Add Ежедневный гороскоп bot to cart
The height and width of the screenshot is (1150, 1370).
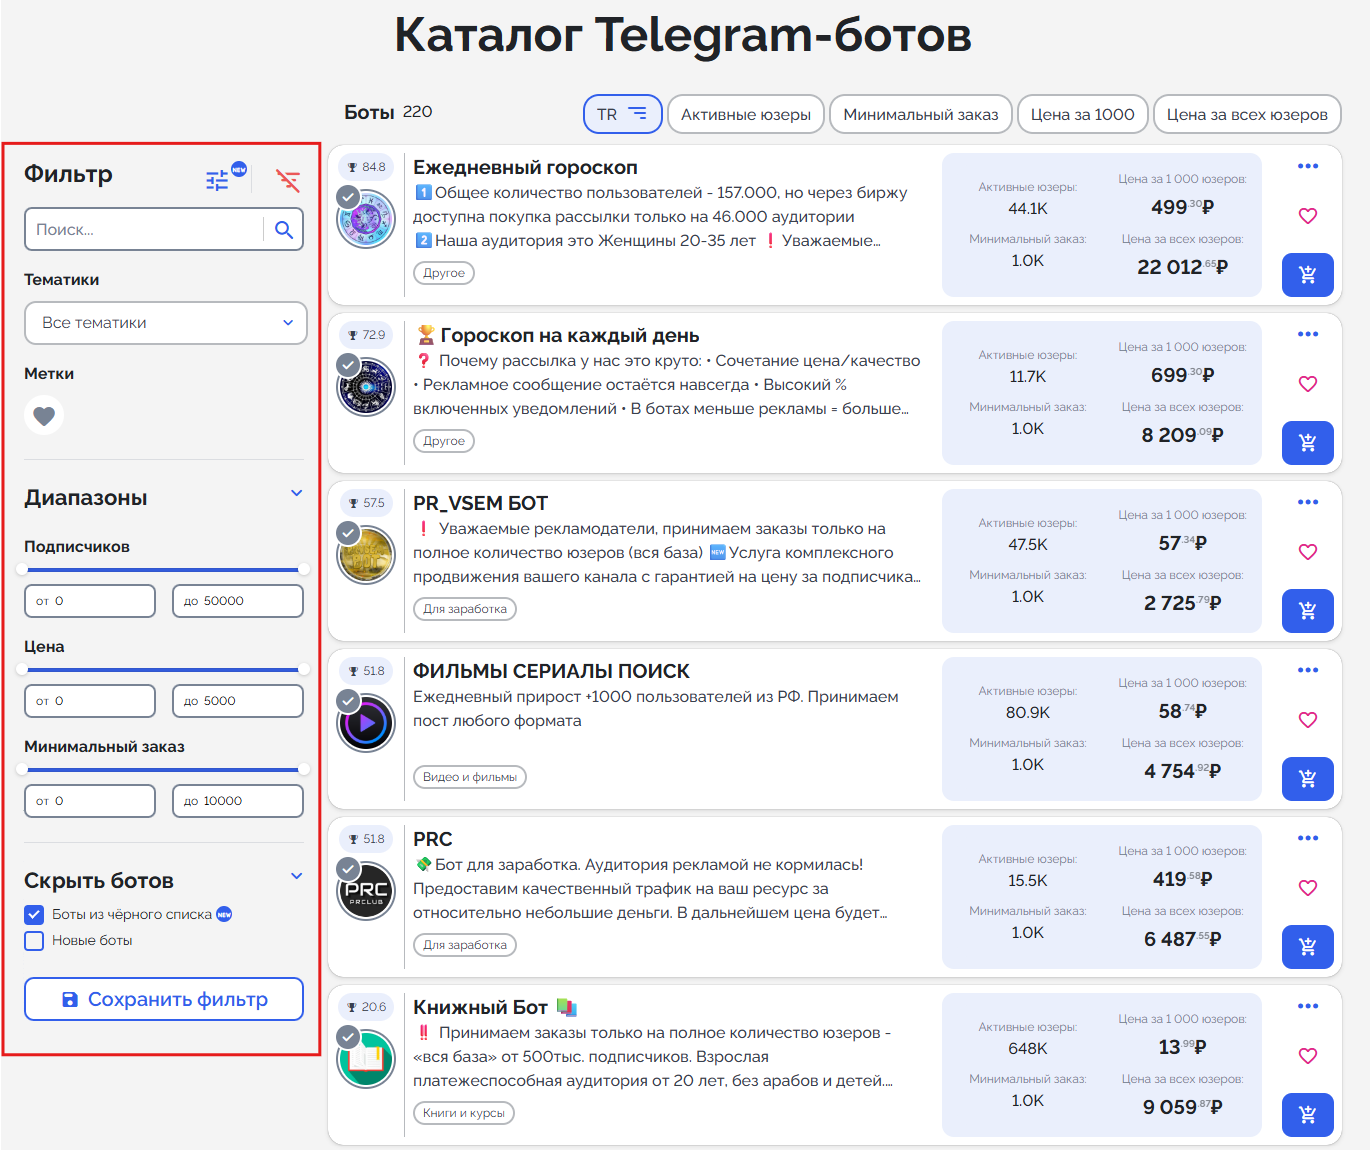tap(1307, 275)
